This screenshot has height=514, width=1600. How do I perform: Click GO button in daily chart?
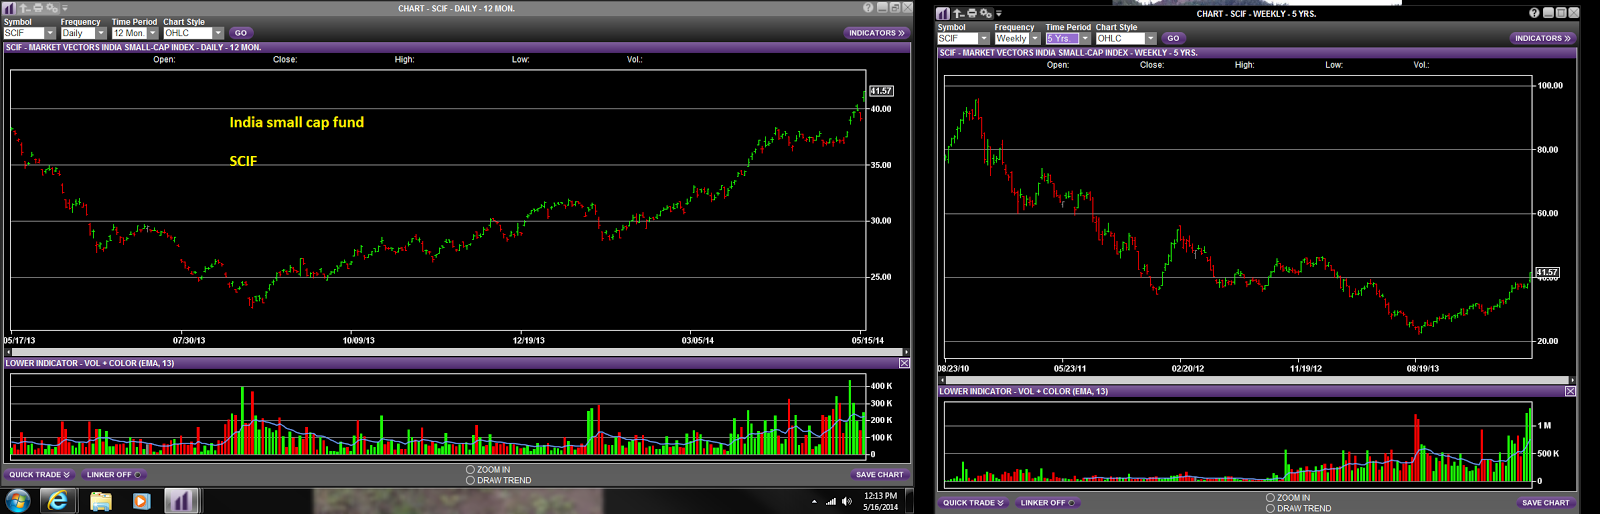(241, 33)
